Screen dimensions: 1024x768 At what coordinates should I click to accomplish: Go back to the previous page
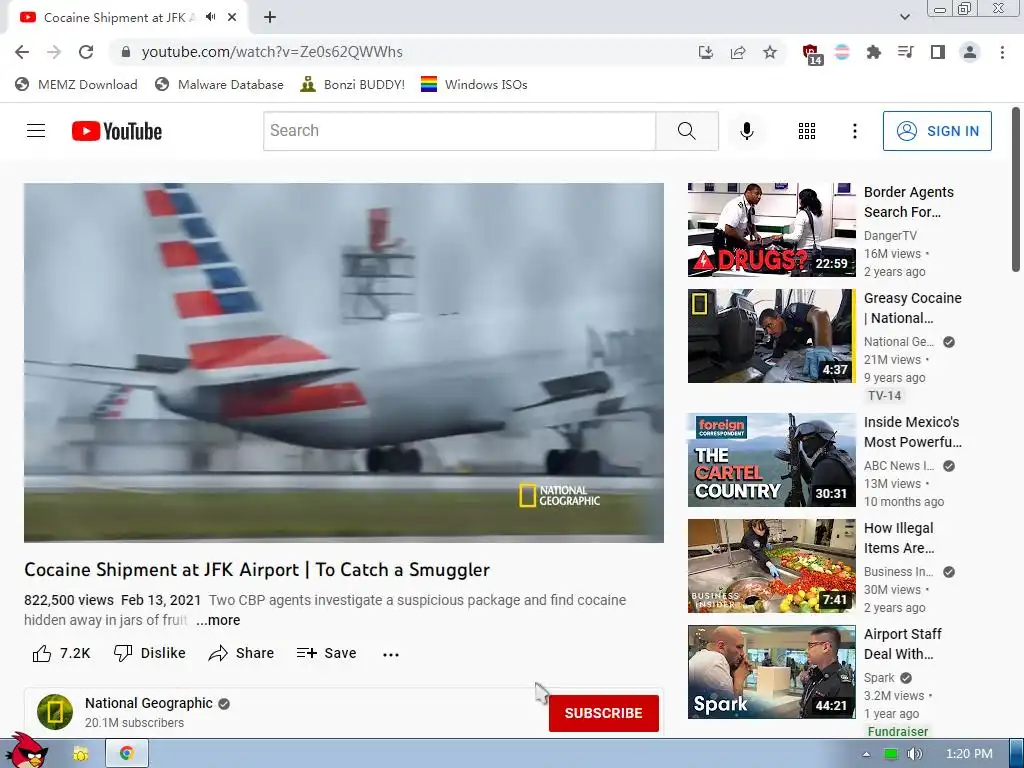pos(22,52)
